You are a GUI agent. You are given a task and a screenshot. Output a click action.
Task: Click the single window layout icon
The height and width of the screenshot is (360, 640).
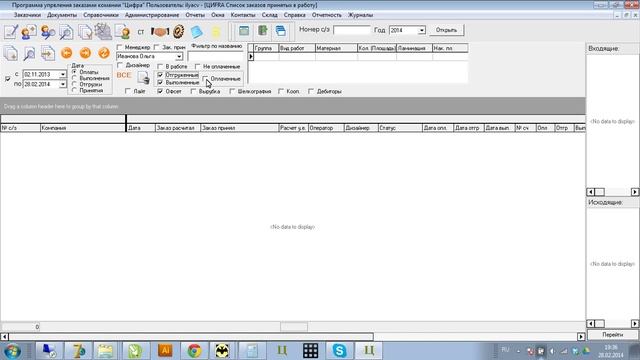click(244, 31)
